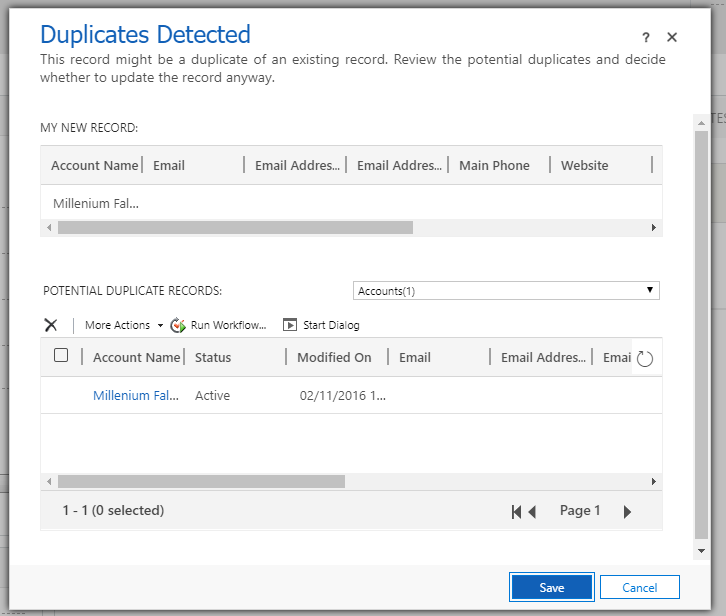
Task: Click the Run Workflow... label
Action: click(228, 325)
